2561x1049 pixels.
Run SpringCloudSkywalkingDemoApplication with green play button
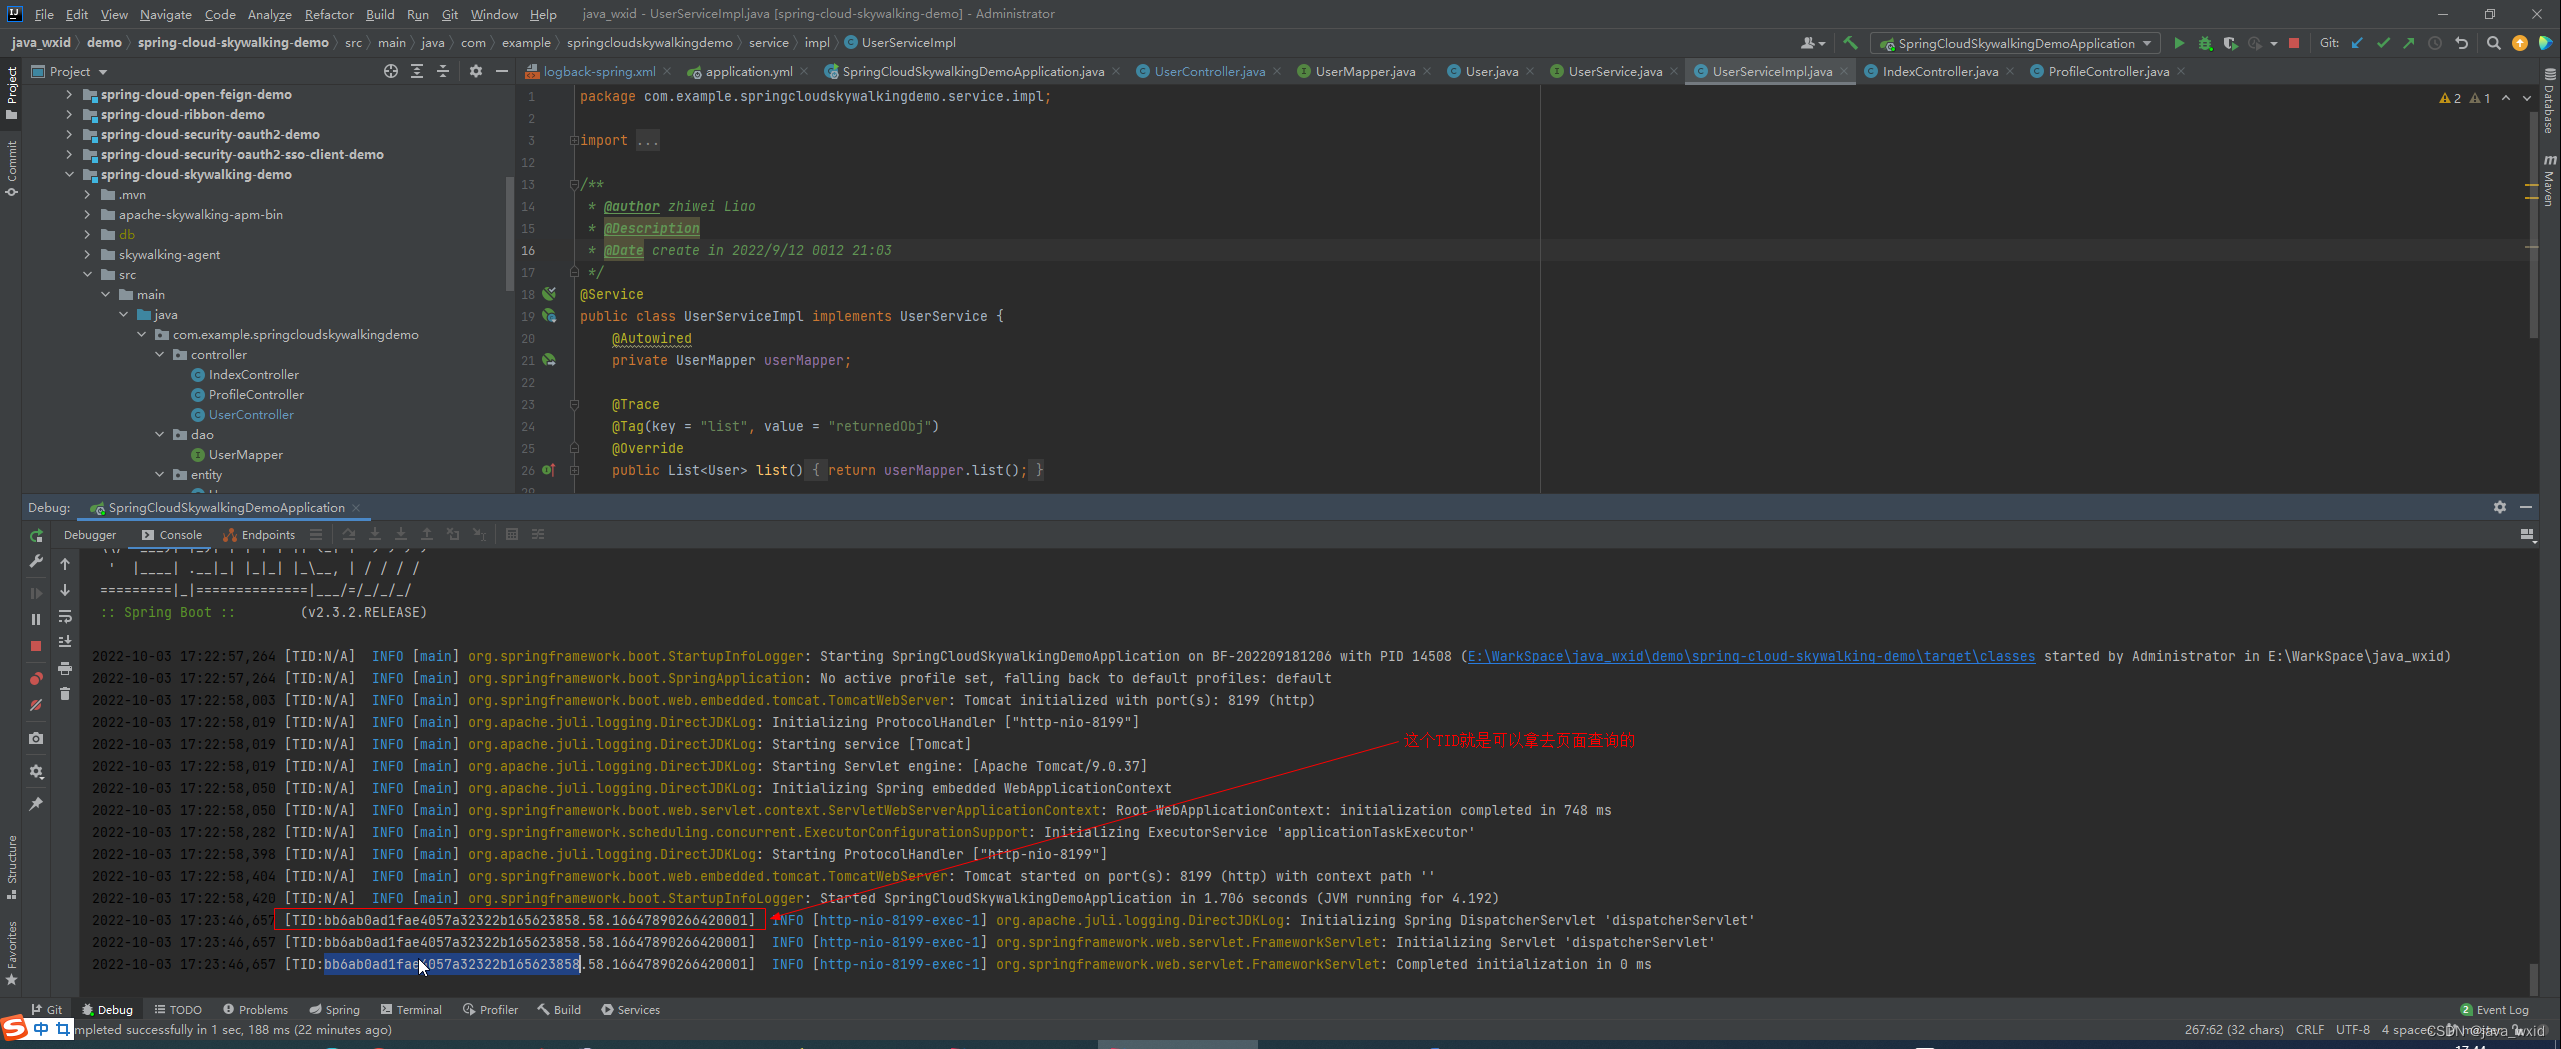[x=2179, y=43]
